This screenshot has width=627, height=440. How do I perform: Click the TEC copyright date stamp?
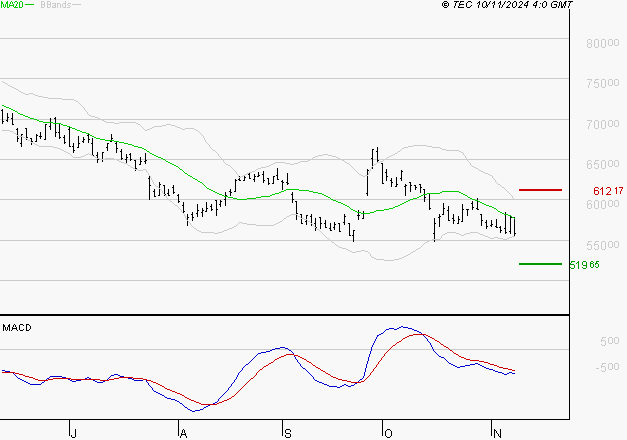pyautogui.click(x=507, y=5)
